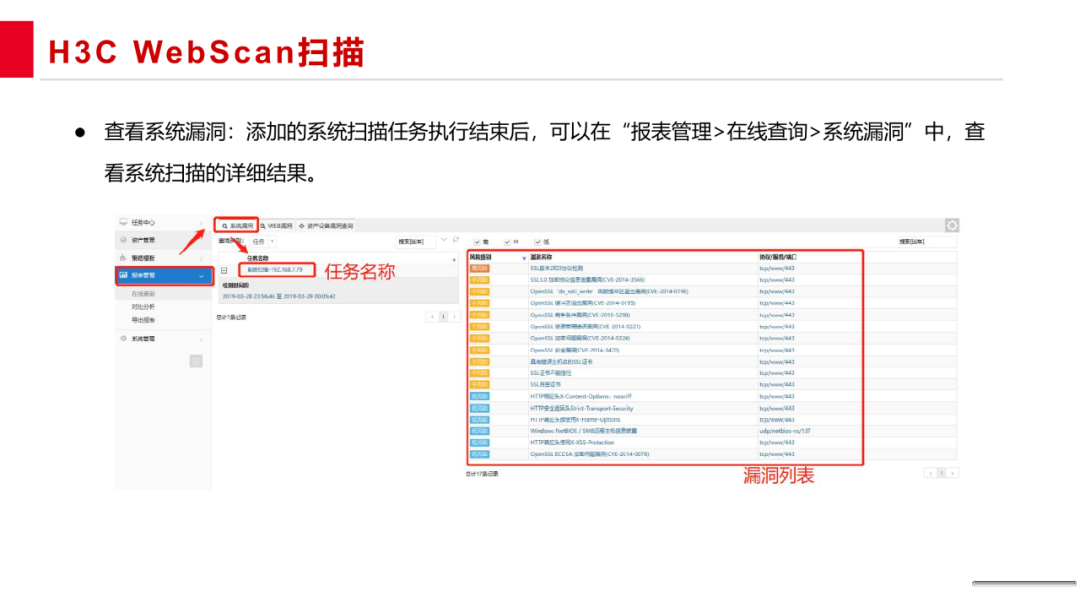Click the high-risk badge on SSL版本2和3 row
Image resolution: width=1080 pixels, height=608 pixels.
click(479, 269)
